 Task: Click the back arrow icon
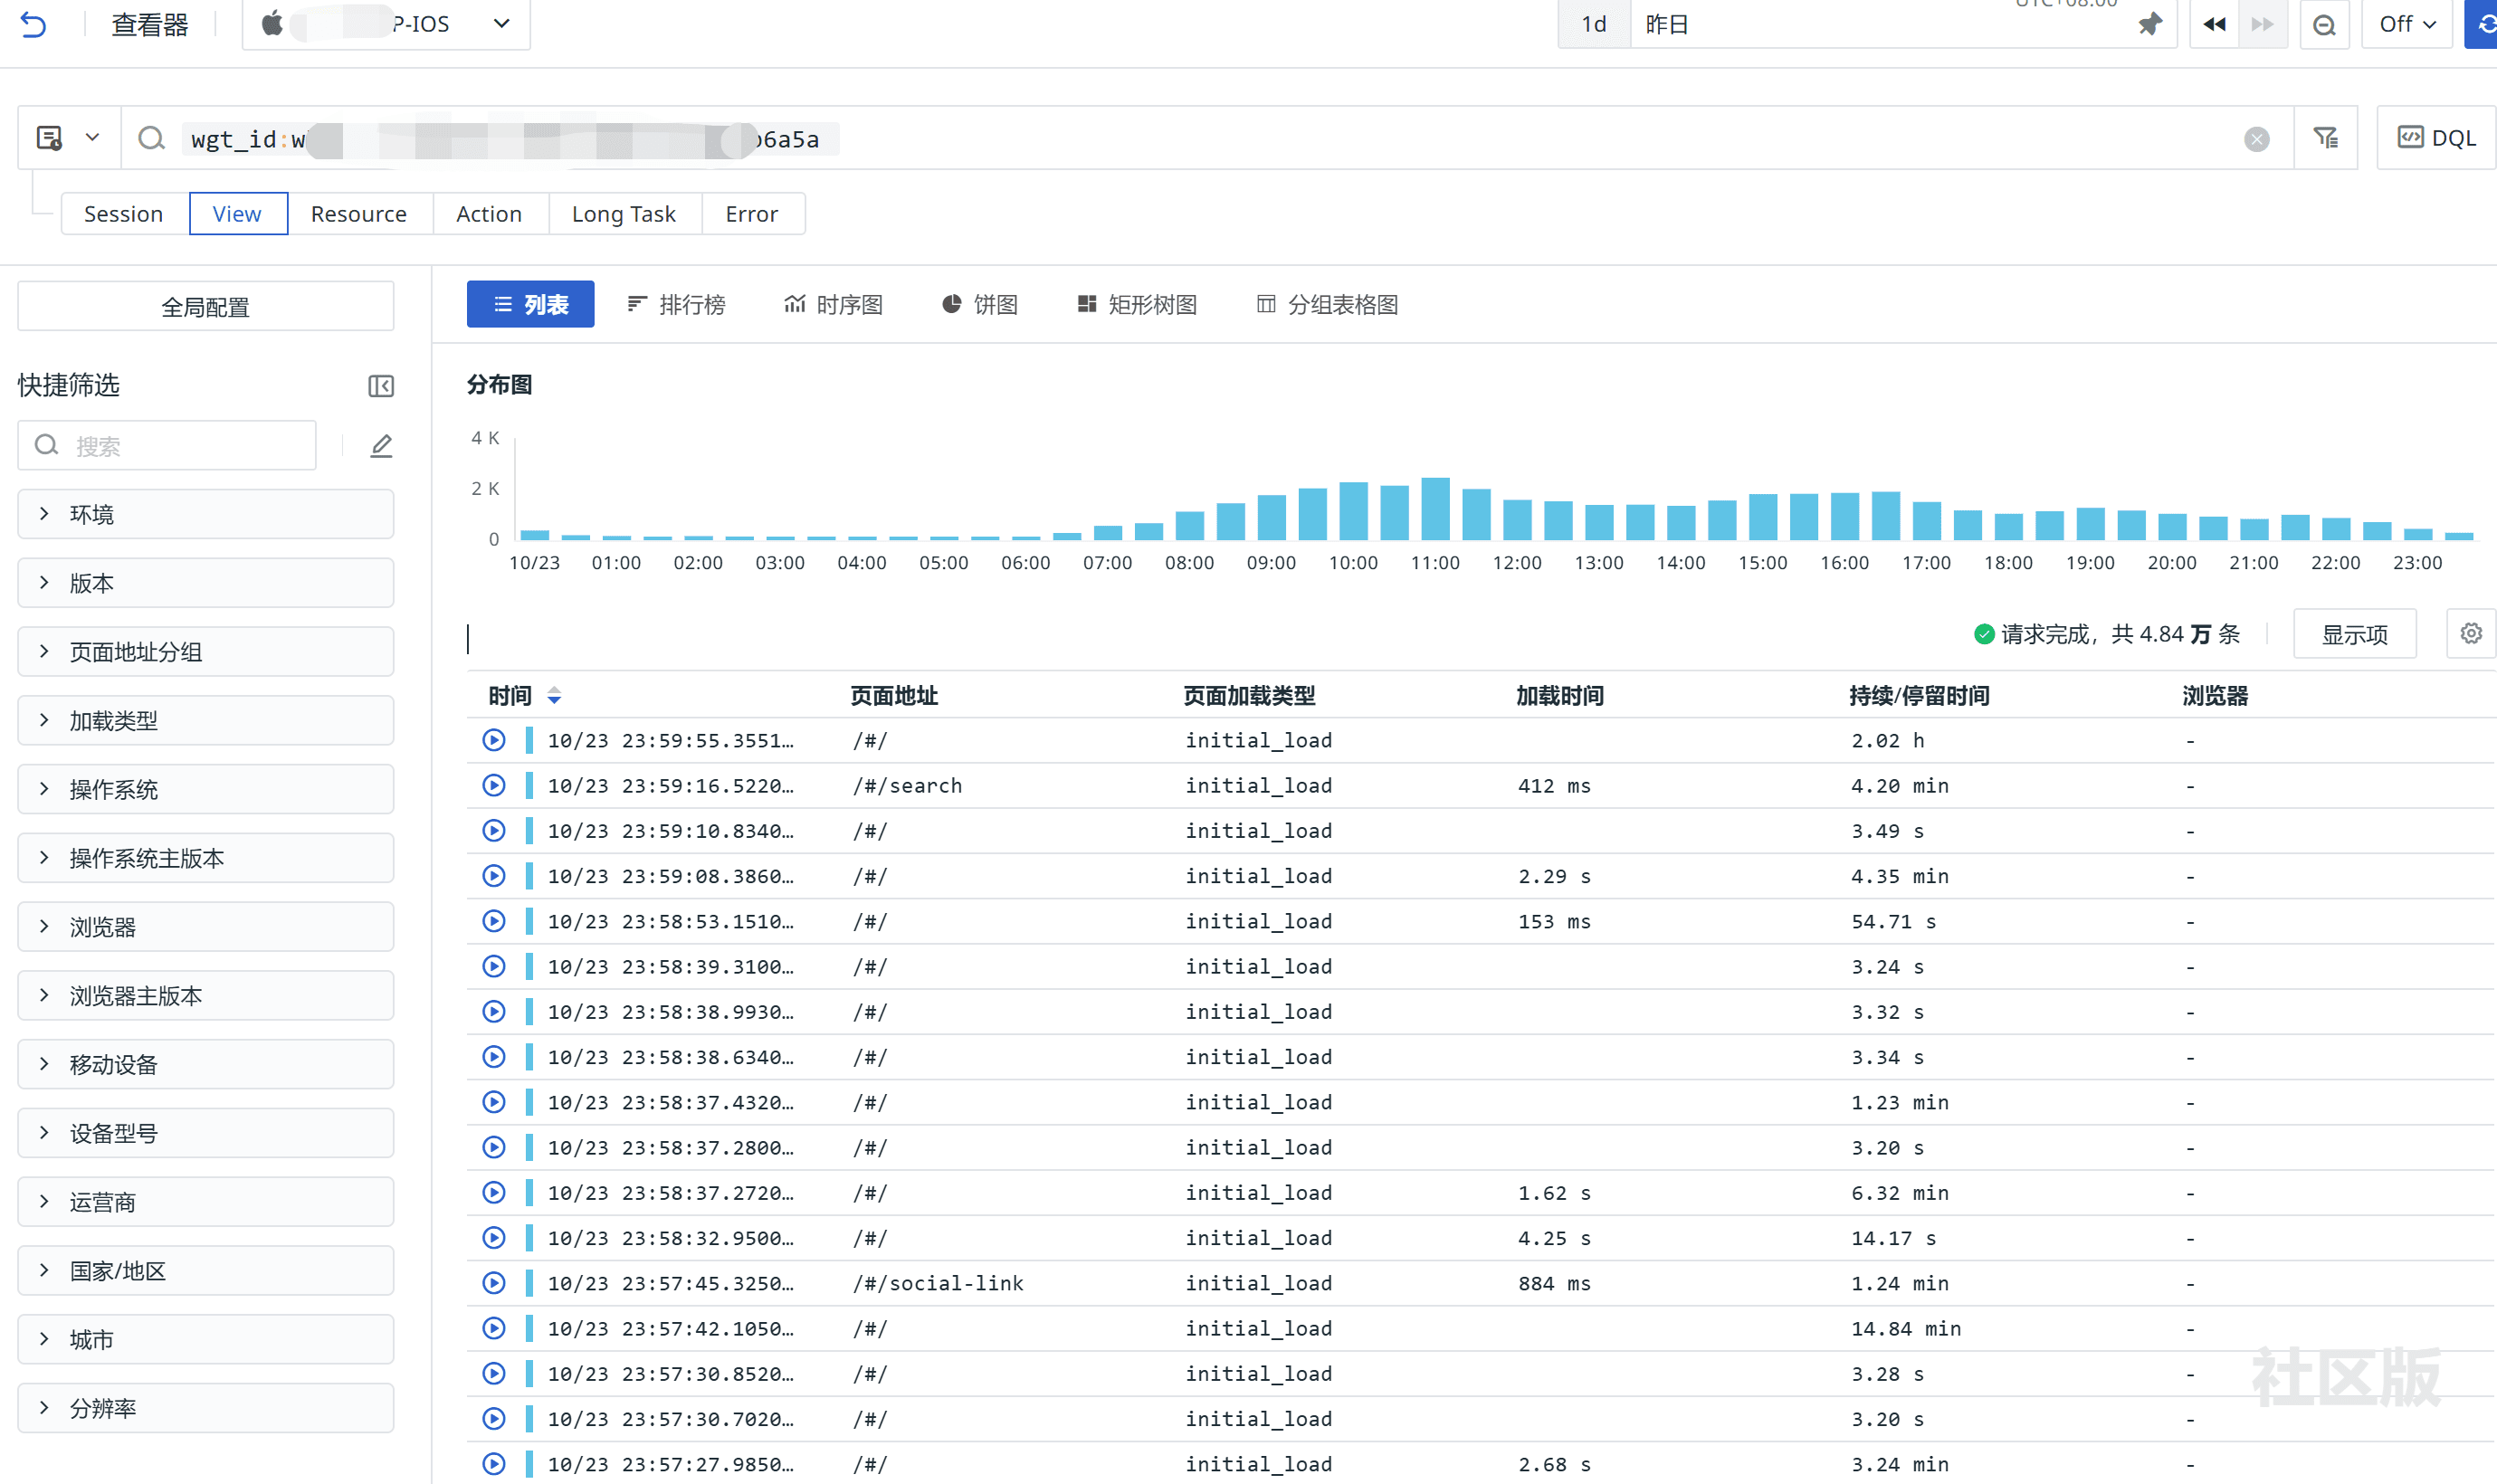click(x=33, y=24)
